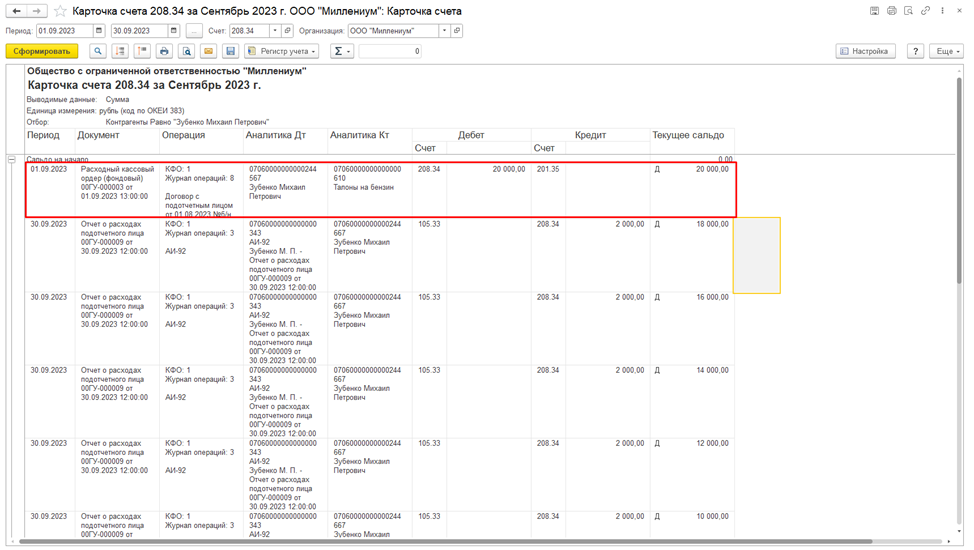
Task: Open help with the question mark button
Action: coord(915,51)
